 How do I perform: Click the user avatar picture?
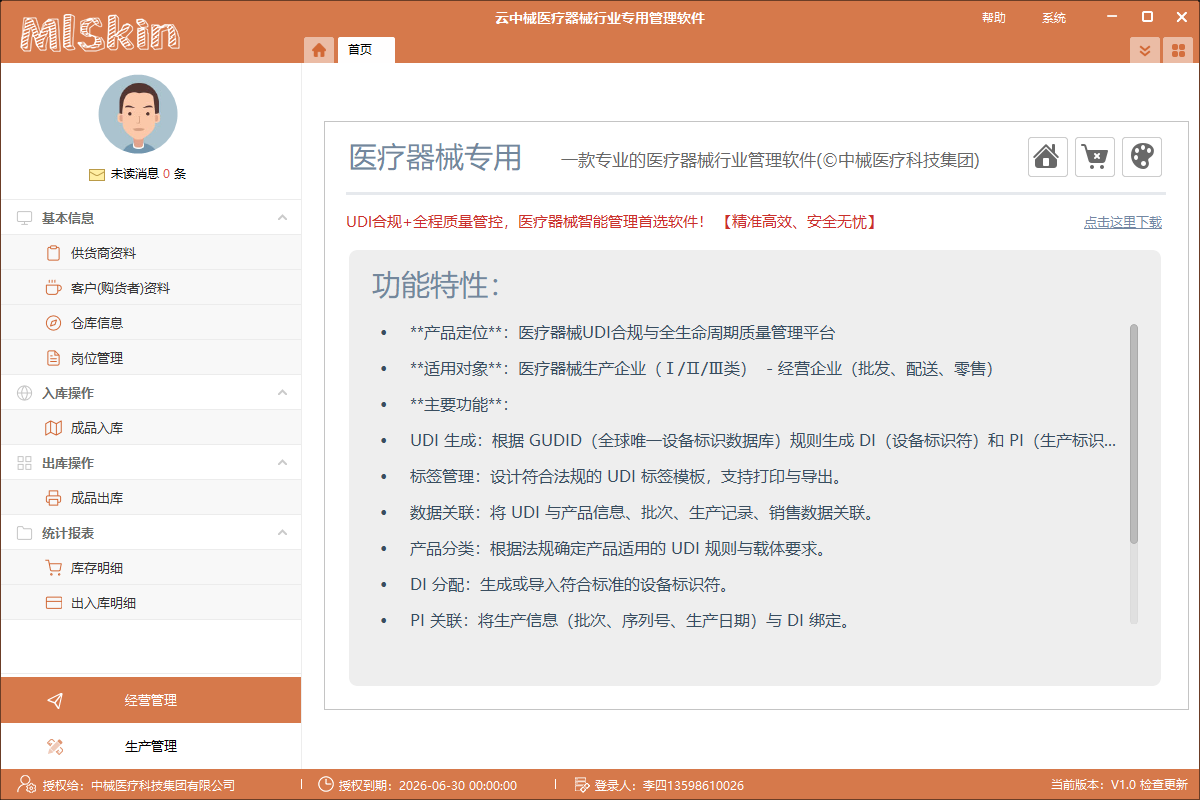tap(138, 114)
